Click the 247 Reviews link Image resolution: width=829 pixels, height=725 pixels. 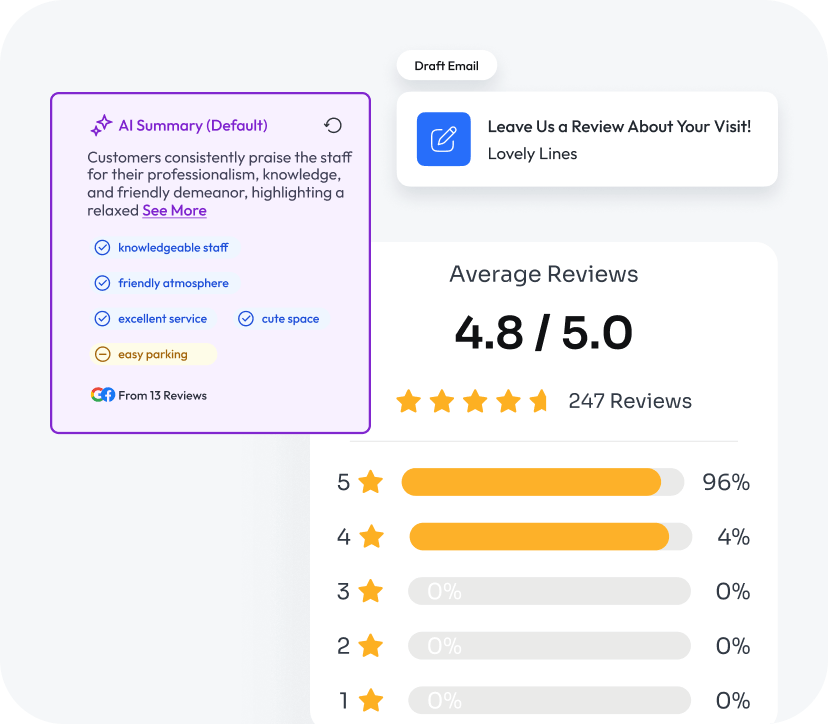630,401
